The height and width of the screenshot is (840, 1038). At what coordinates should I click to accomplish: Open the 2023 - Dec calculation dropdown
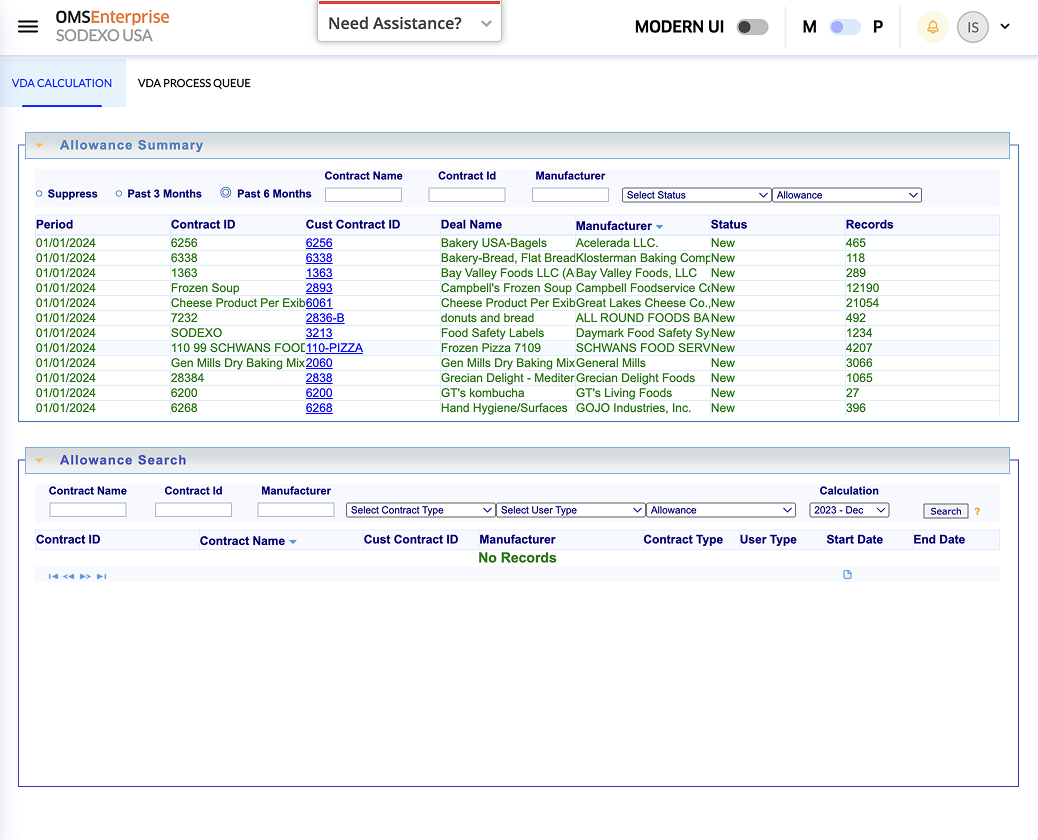pos(849,510)
